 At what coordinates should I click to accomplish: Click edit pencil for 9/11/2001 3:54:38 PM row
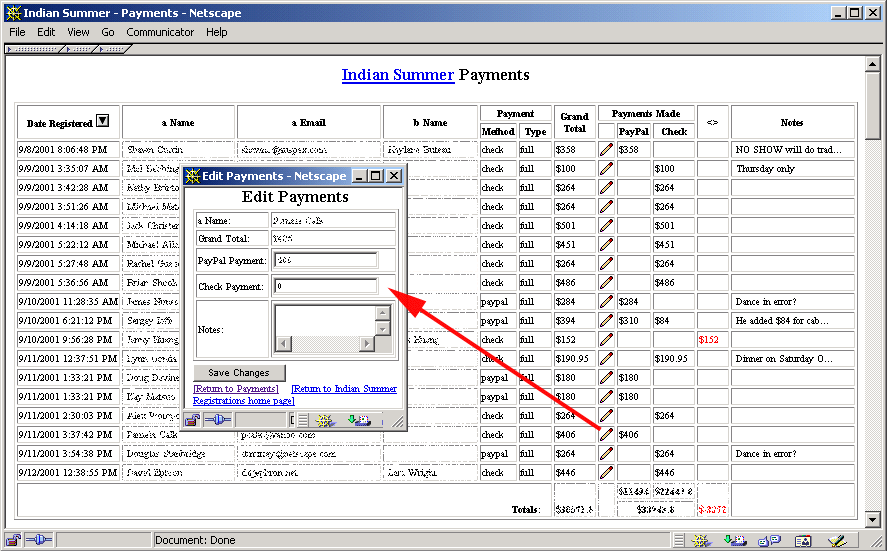point(606,454)
